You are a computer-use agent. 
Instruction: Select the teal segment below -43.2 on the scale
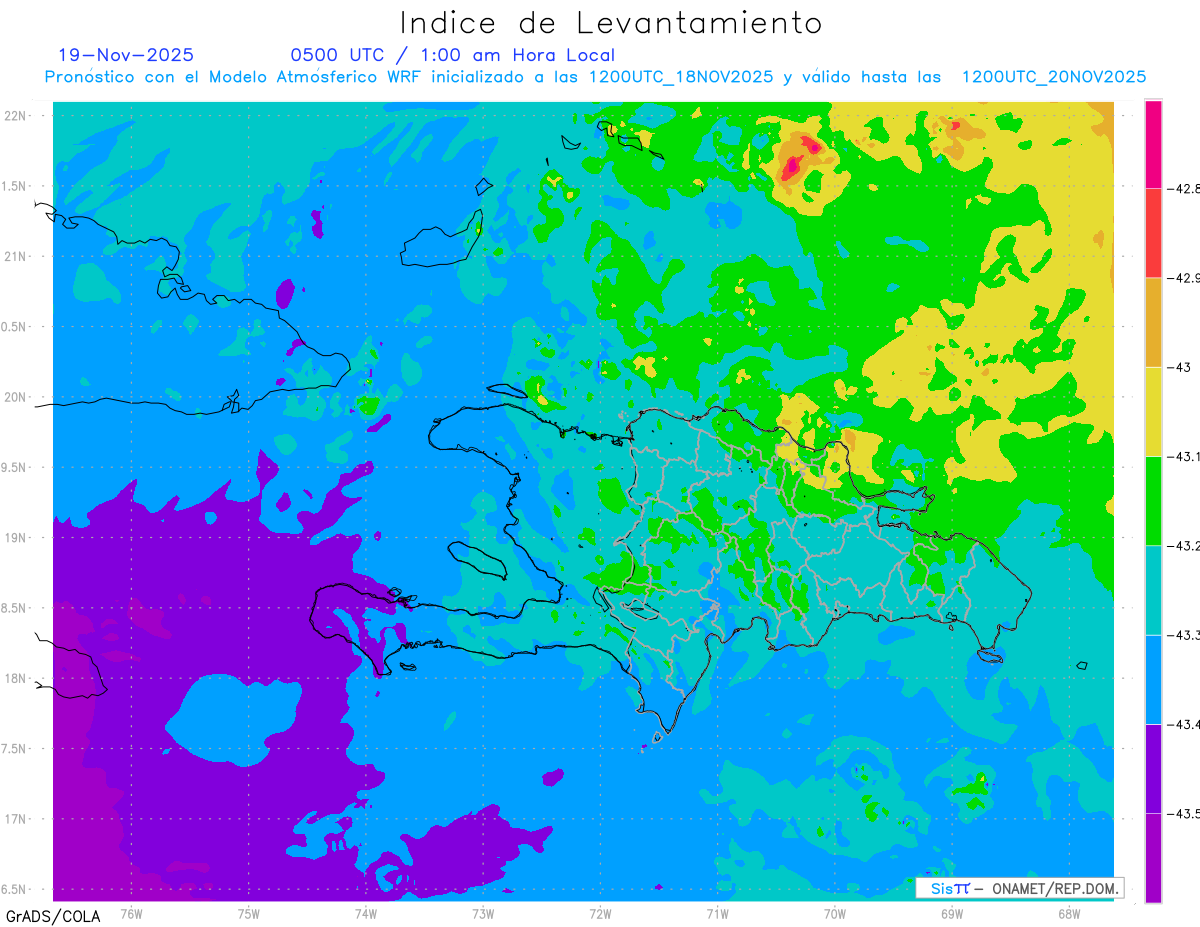(1153, 590)
